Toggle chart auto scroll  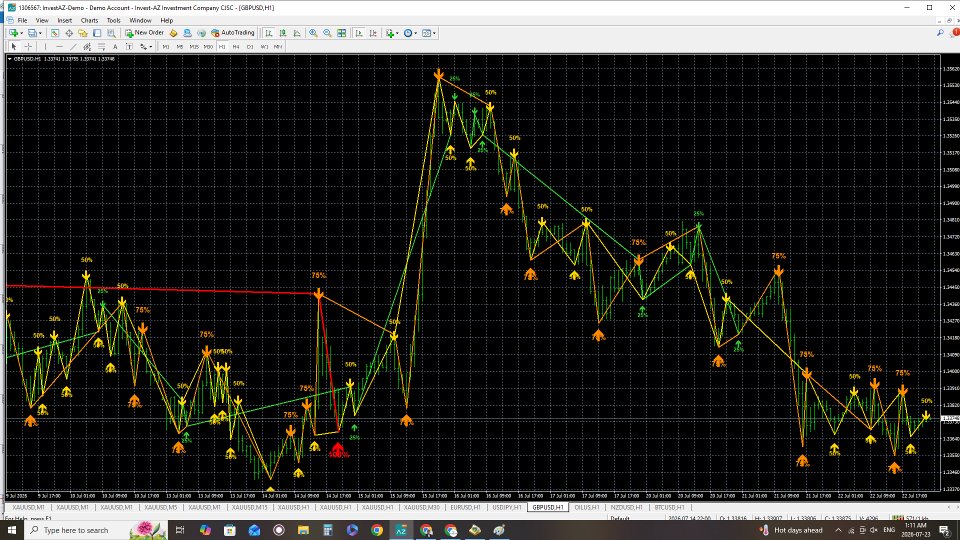pyautogui.click(x=359, y=33)
